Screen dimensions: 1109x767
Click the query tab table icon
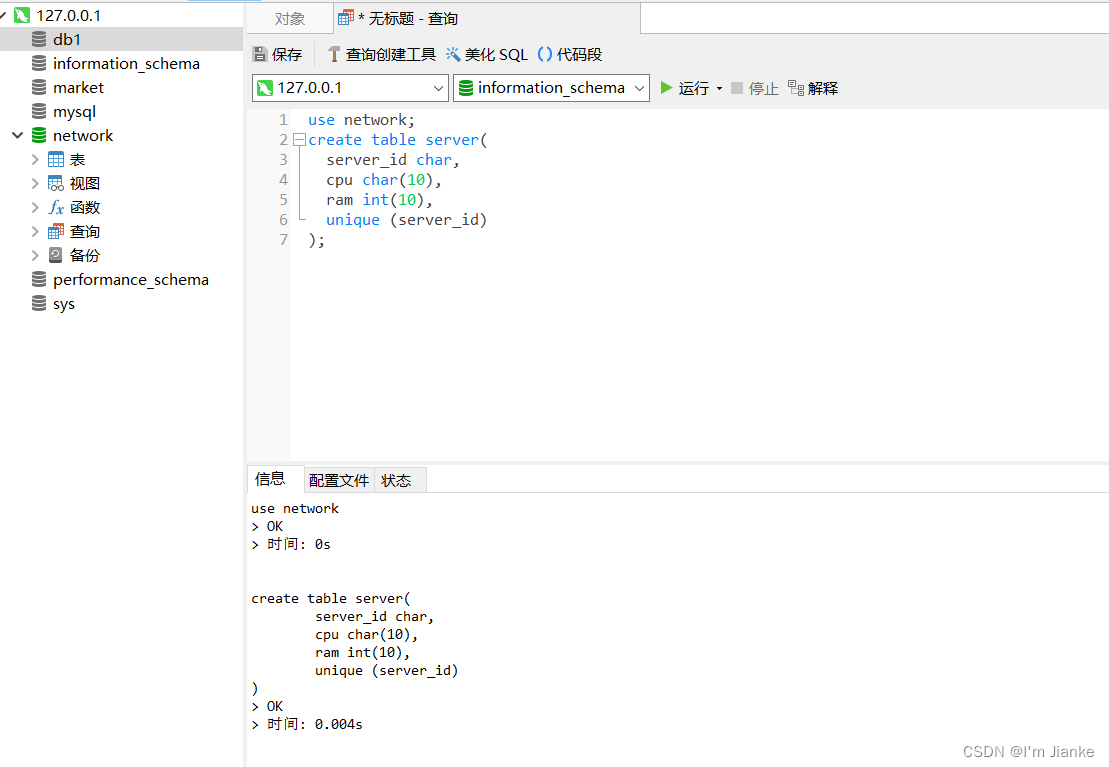coord(346,18)
